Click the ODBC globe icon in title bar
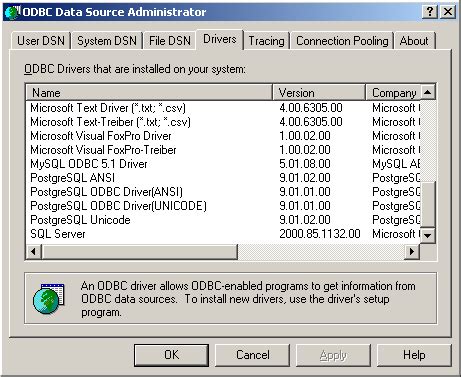 (x=12, y=12)
